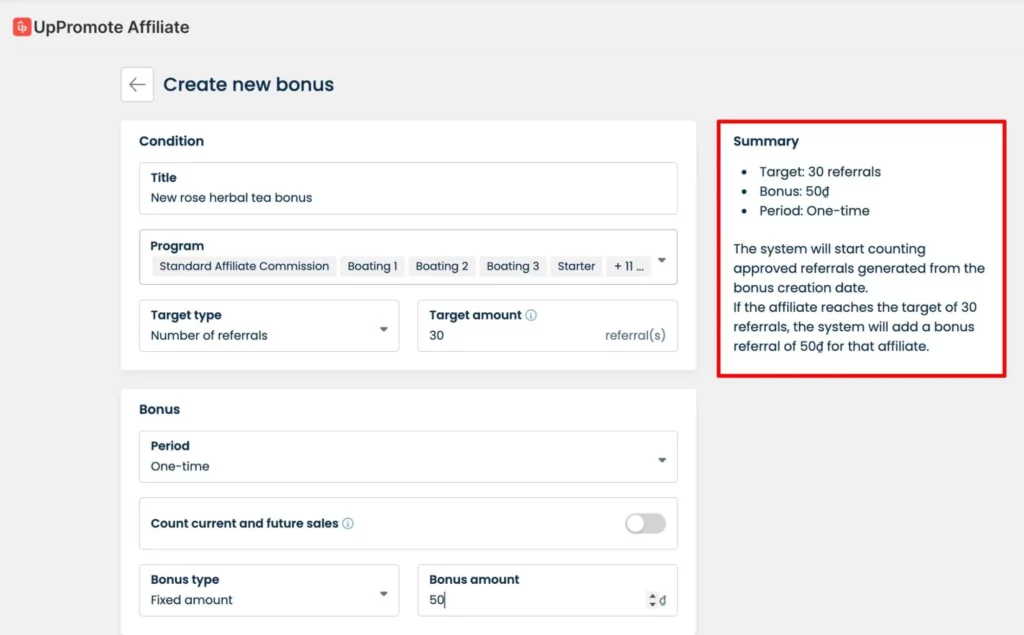Click the UpPromote Affiliate logo icon

(x=22, y=27)
